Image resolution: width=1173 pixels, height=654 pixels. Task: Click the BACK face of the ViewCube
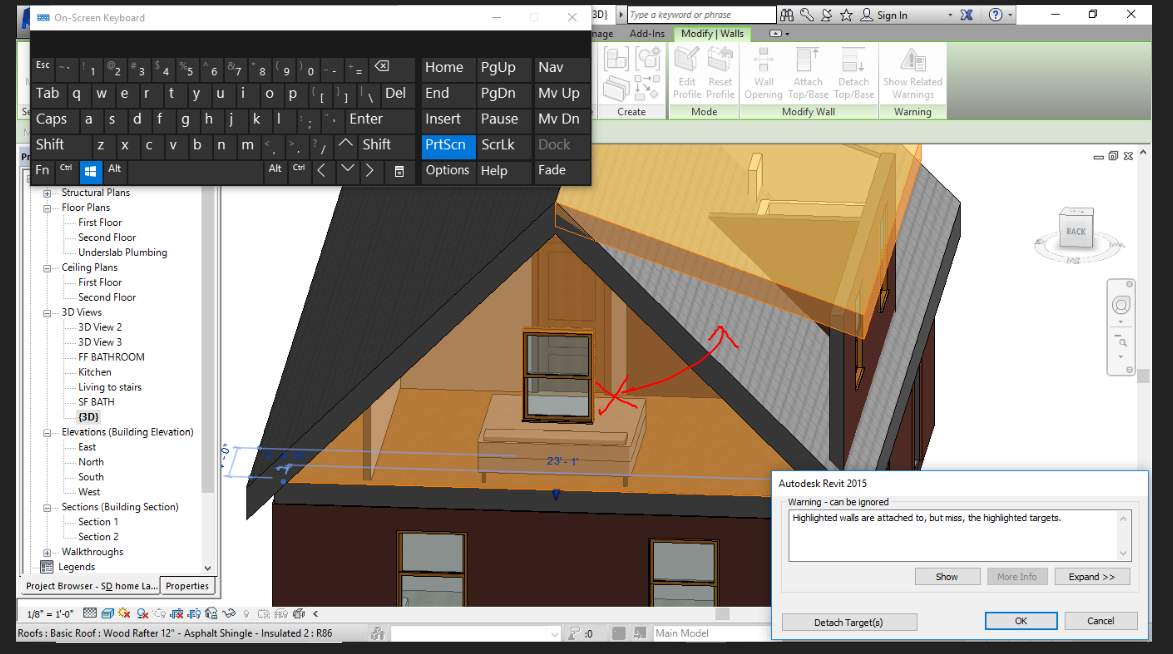(1076, 231)
